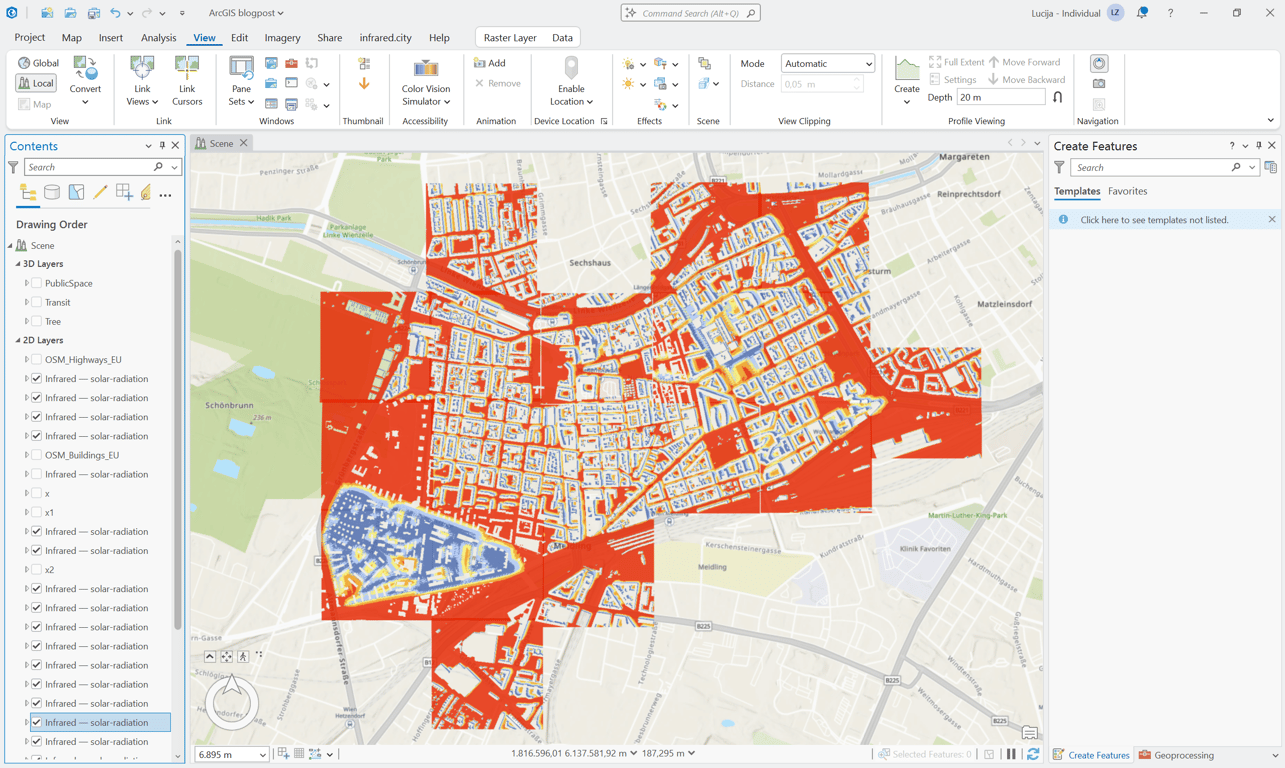Open the Pane Sets menu
This screenshot has height=768, width=1285.
pyautogui.click(x=241, y=82)
